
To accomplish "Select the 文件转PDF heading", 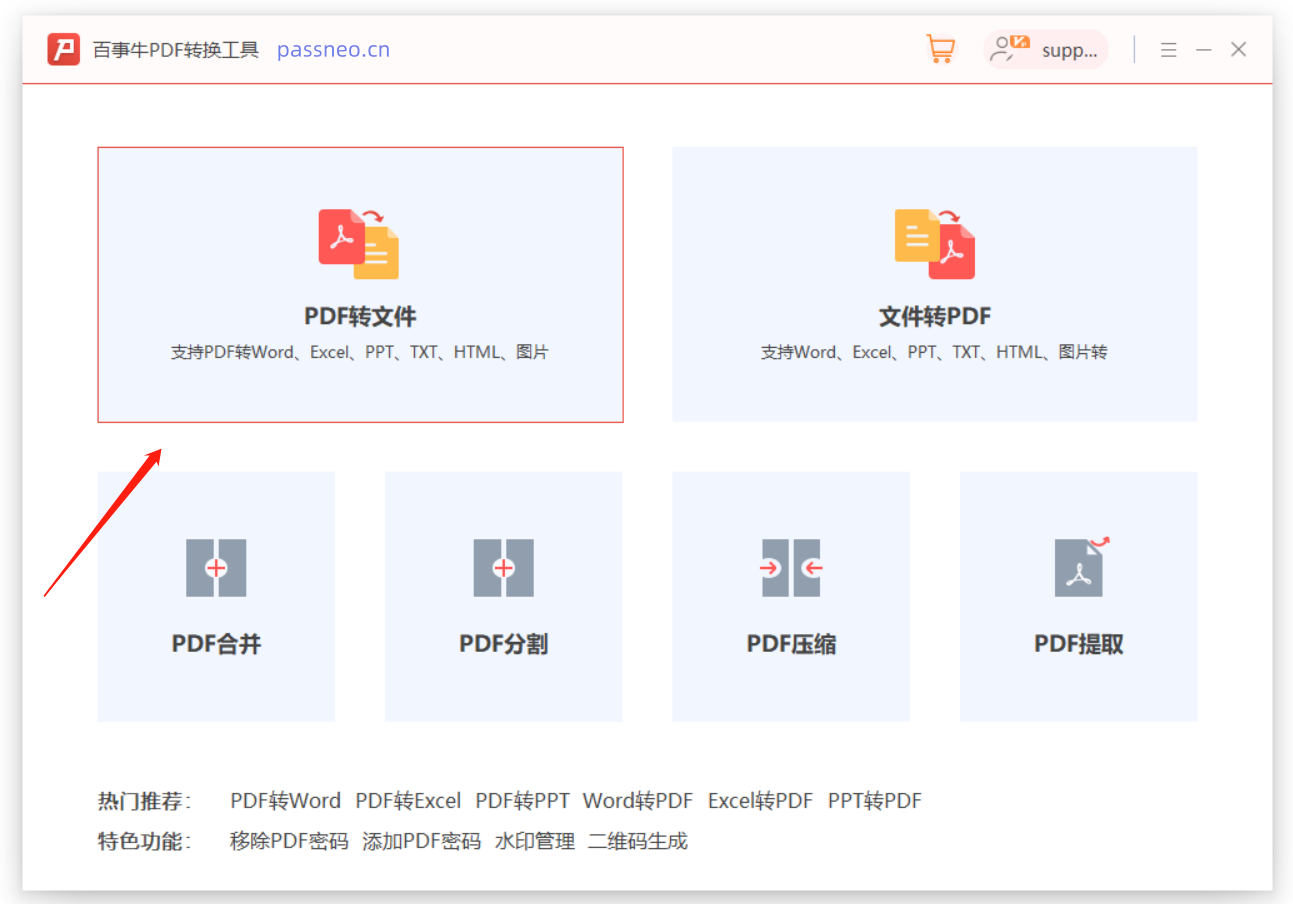I will (x=935, y=317).
